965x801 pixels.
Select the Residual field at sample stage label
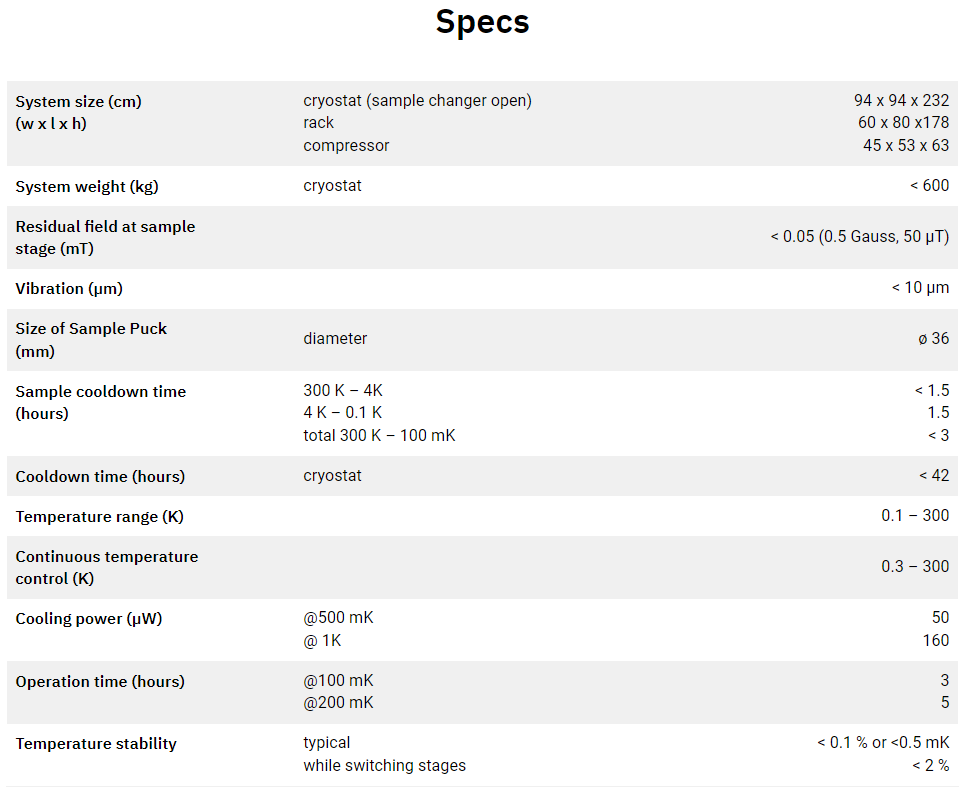click(105, 237)
